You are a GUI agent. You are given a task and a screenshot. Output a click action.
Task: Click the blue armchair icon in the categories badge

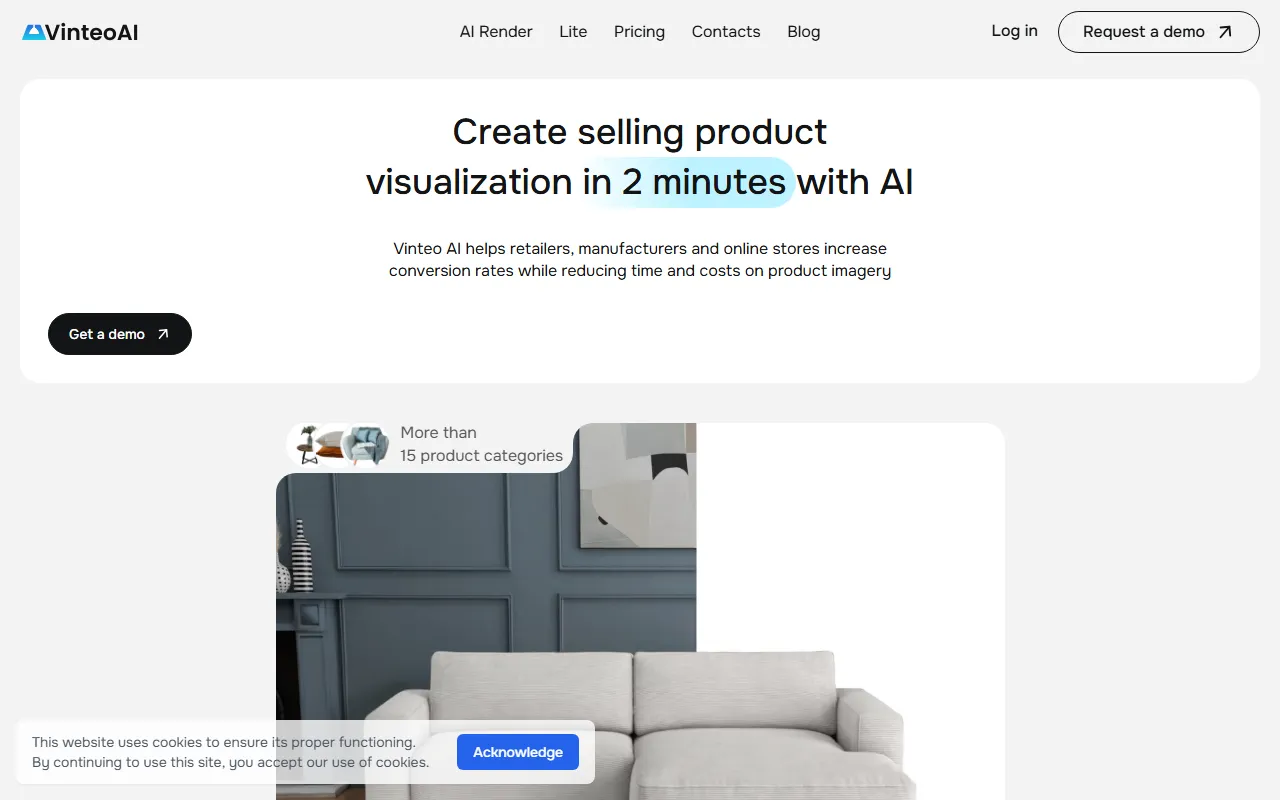click(366, 445)
